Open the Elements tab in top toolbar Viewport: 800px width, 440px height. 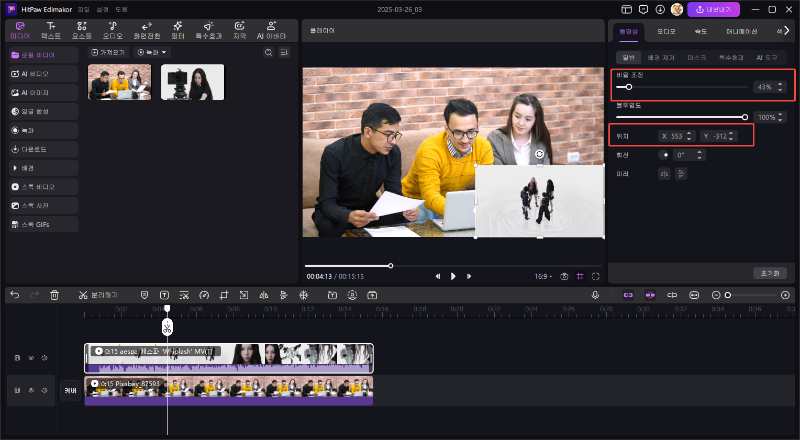(x=82, y=30)
